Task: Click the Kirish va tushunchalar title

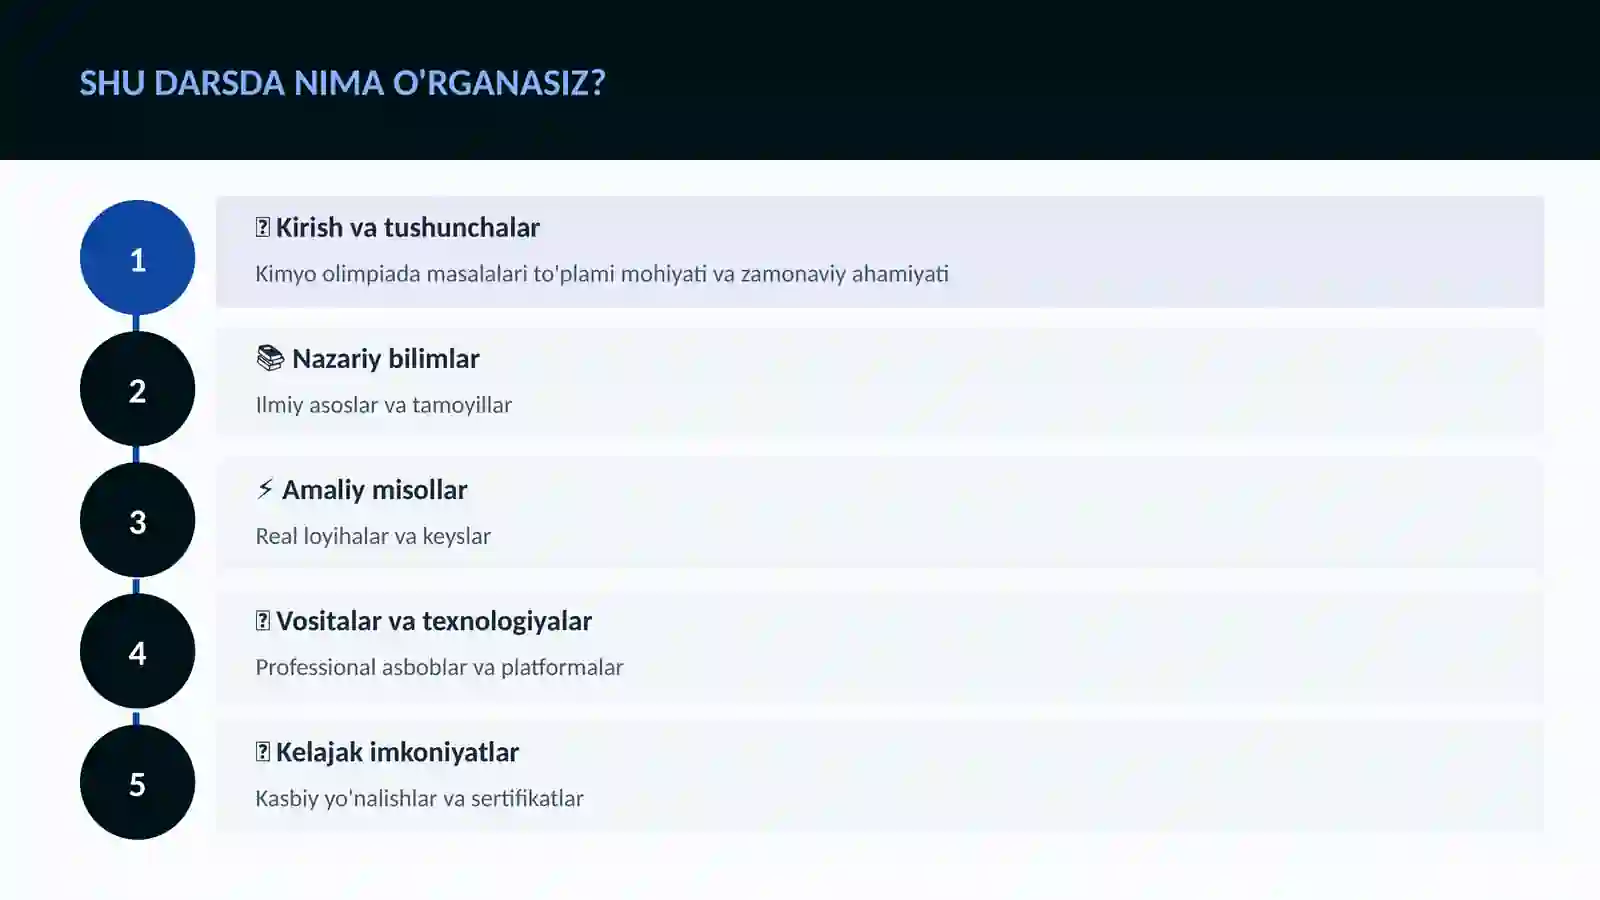Action: tap(408, 228)
